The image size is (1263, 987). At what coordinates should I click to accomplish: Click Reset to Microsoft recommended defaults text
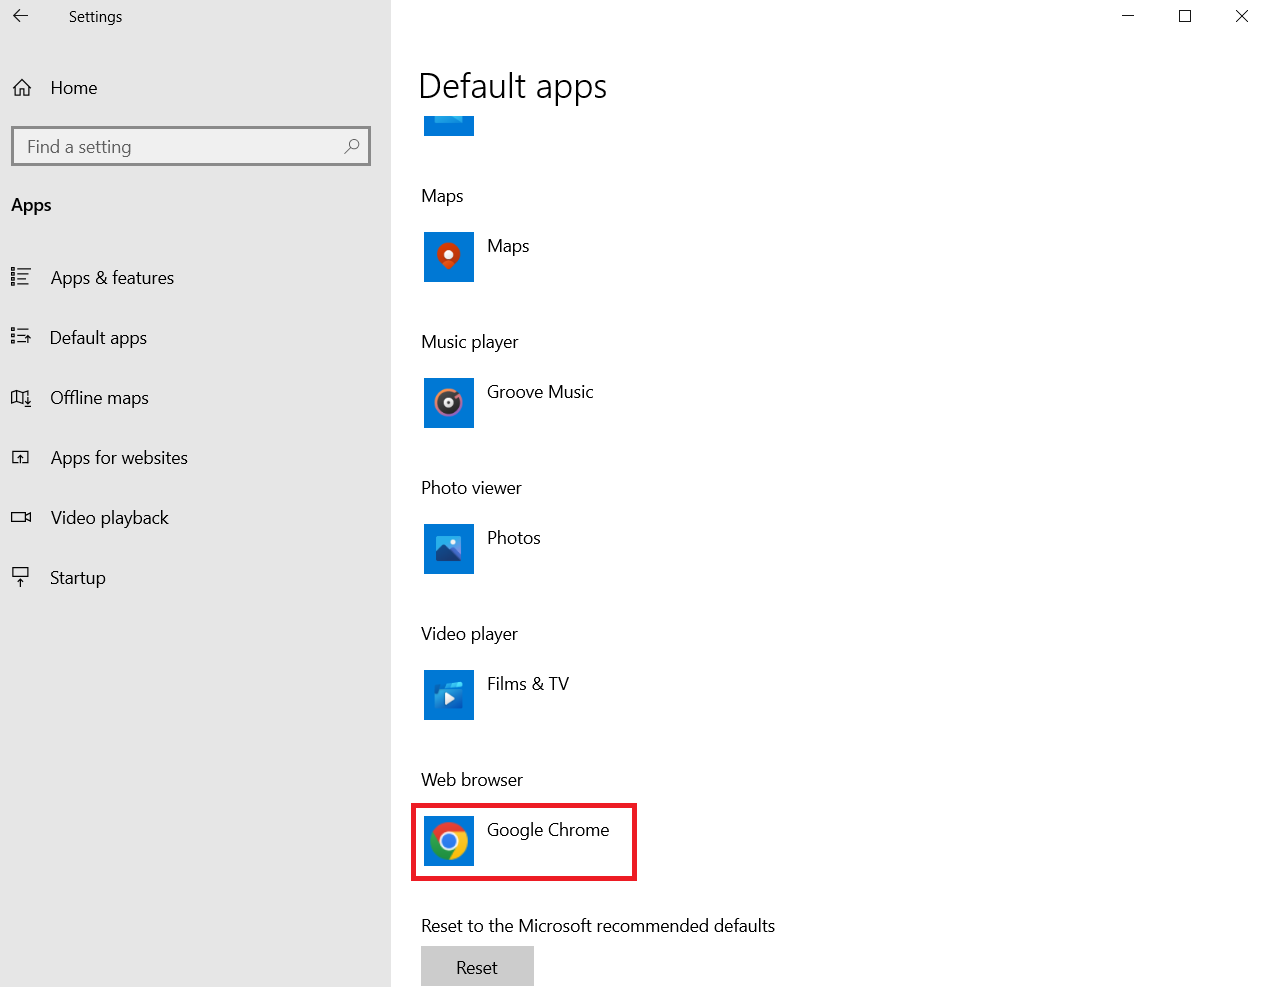click(x=598, y=926)
